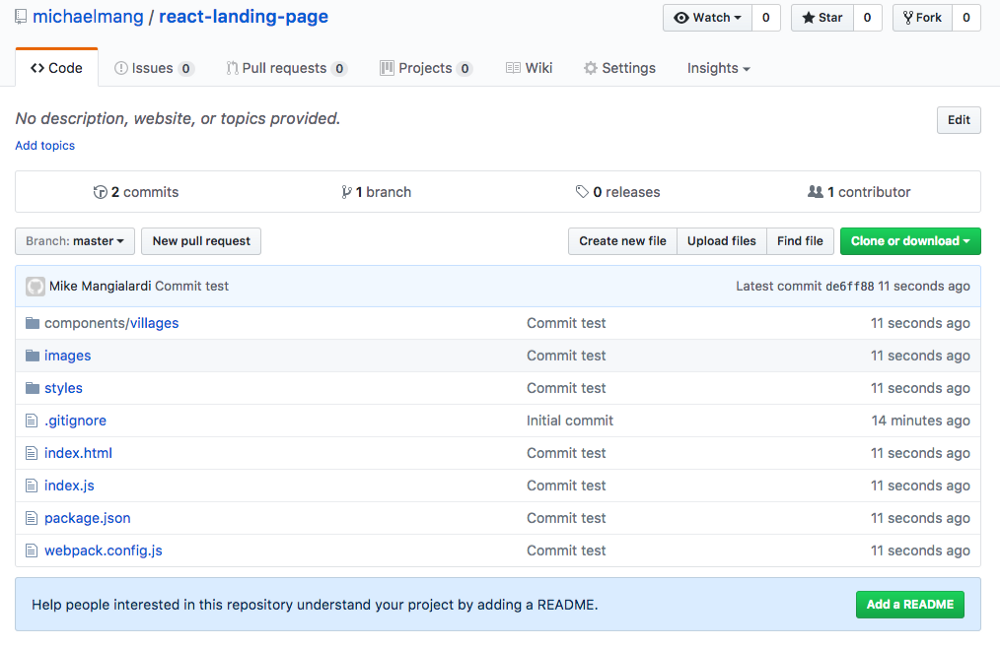The image size is (1000, 645).
Task: Click the repository book icon beside michaelmang
Action: coord(21,18)
